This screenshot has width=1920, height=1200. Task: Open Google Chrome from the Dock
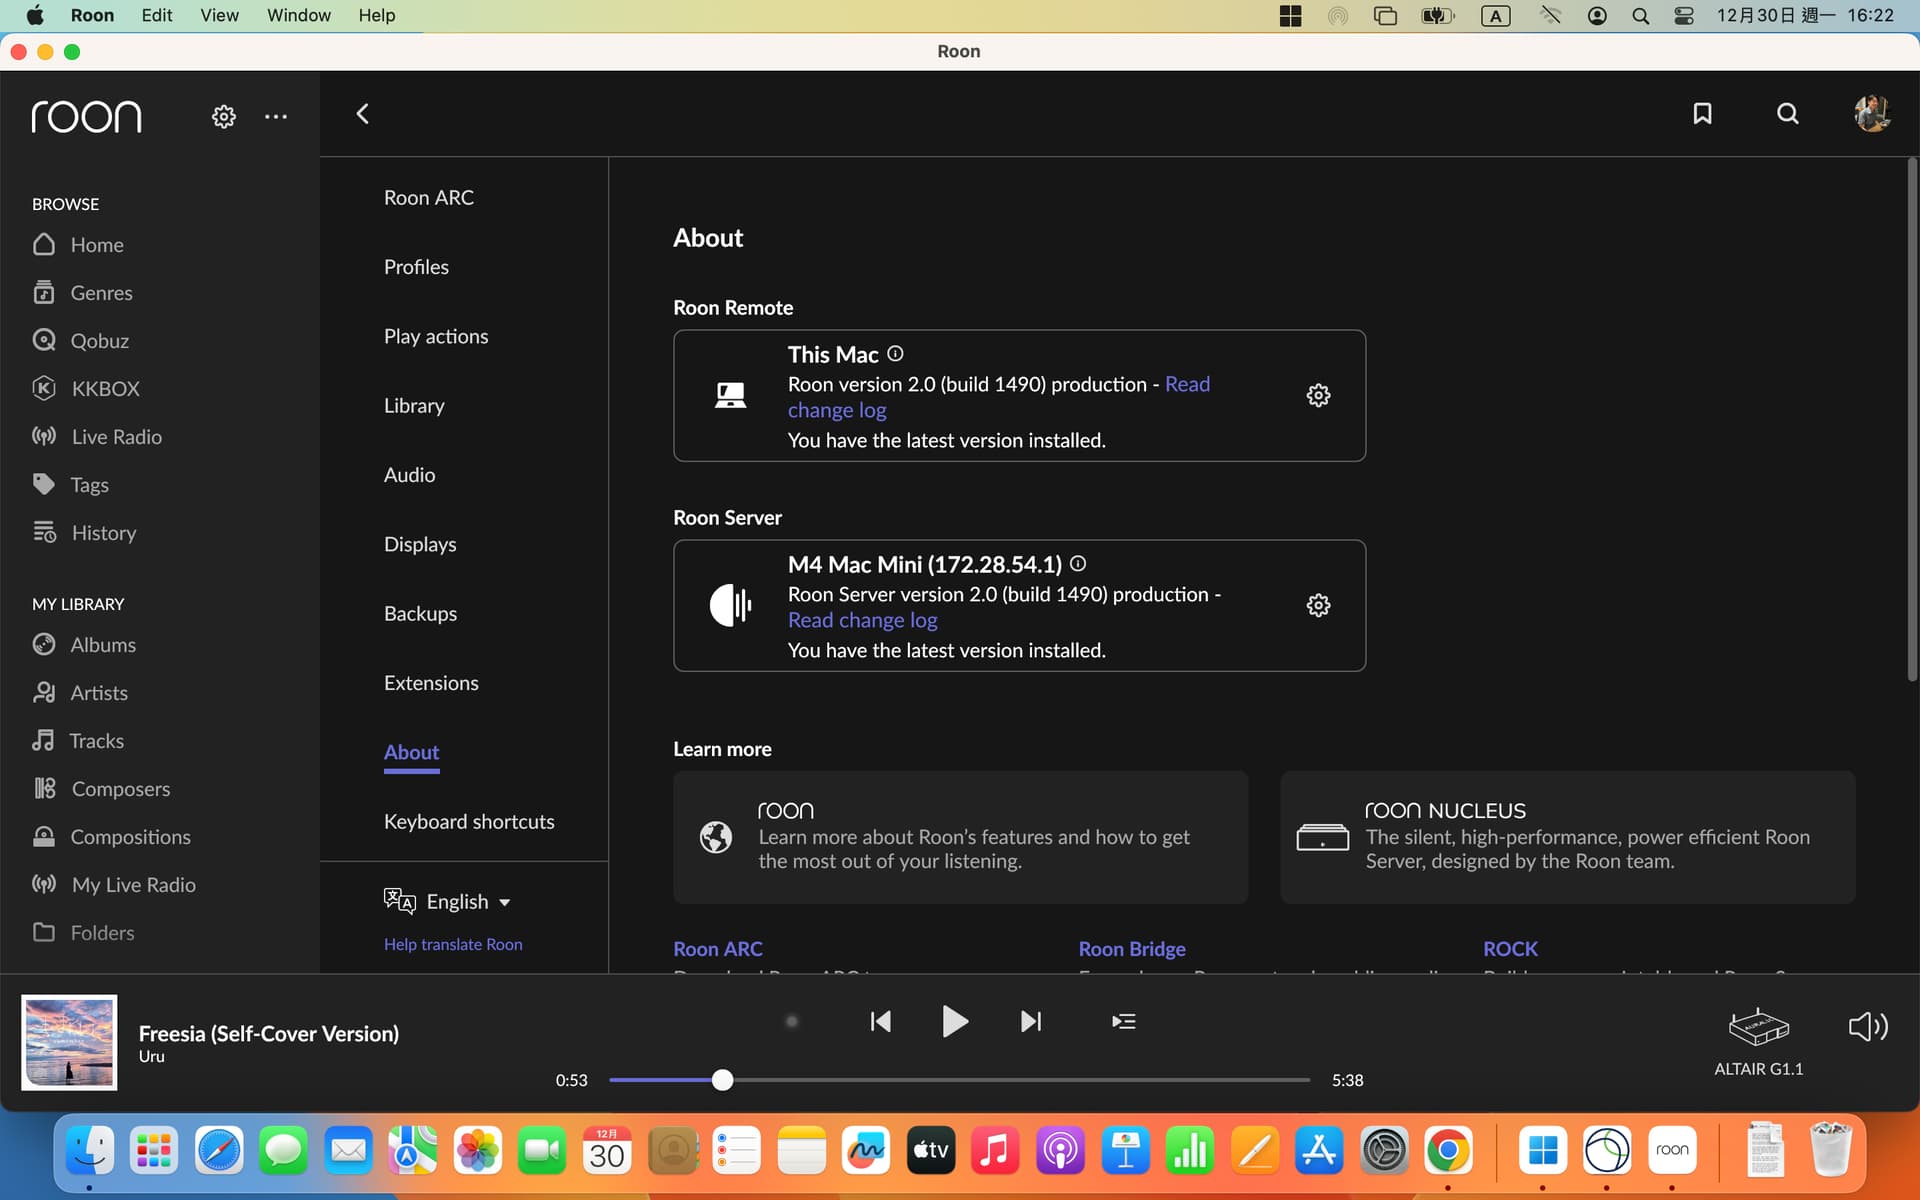[x=1448, y=1152]
